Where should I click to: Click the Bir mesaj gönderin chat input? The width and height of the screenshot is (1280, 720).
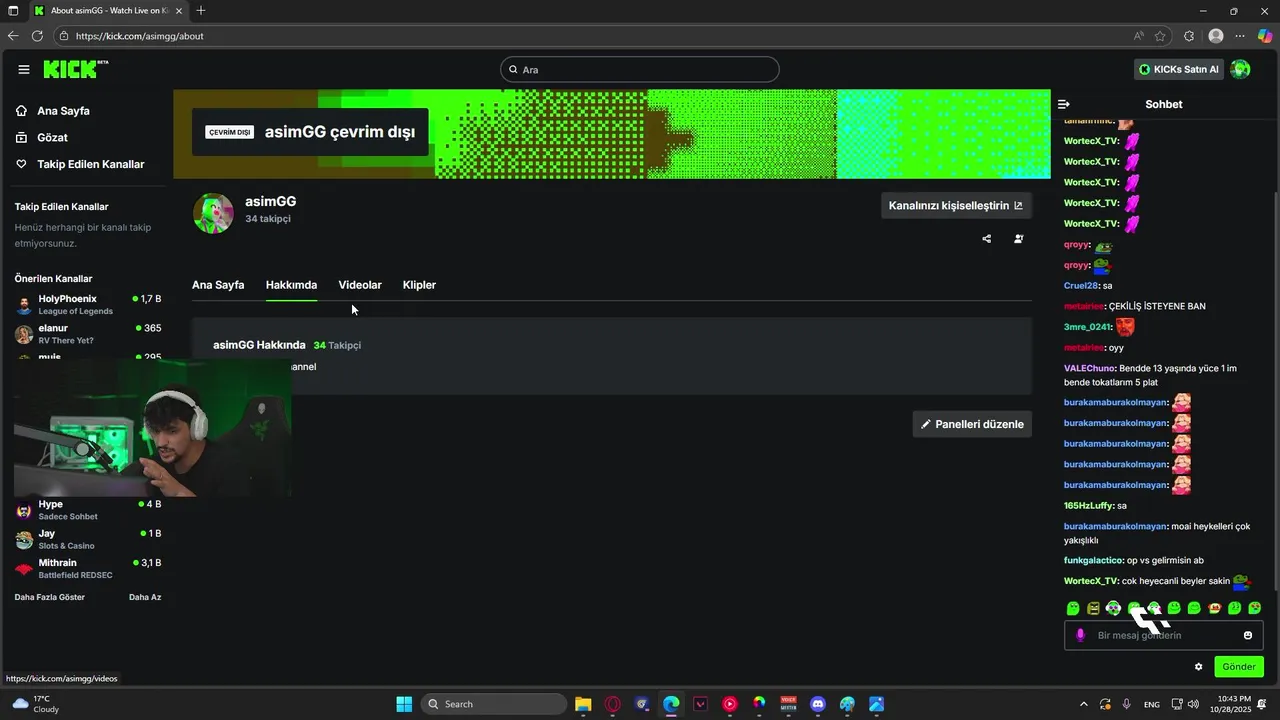[1164, 635]
